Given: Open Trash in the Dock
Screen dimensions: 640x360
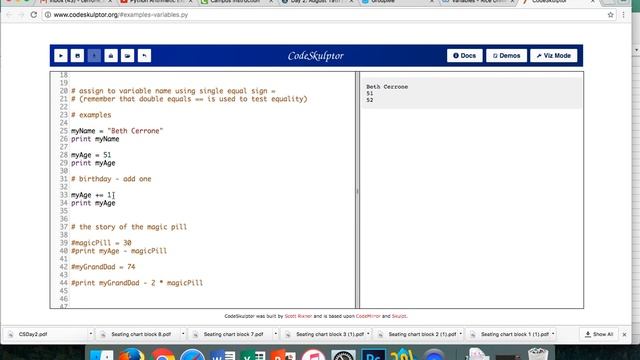Looking at the screenshot, I should [x=538, y=354].
